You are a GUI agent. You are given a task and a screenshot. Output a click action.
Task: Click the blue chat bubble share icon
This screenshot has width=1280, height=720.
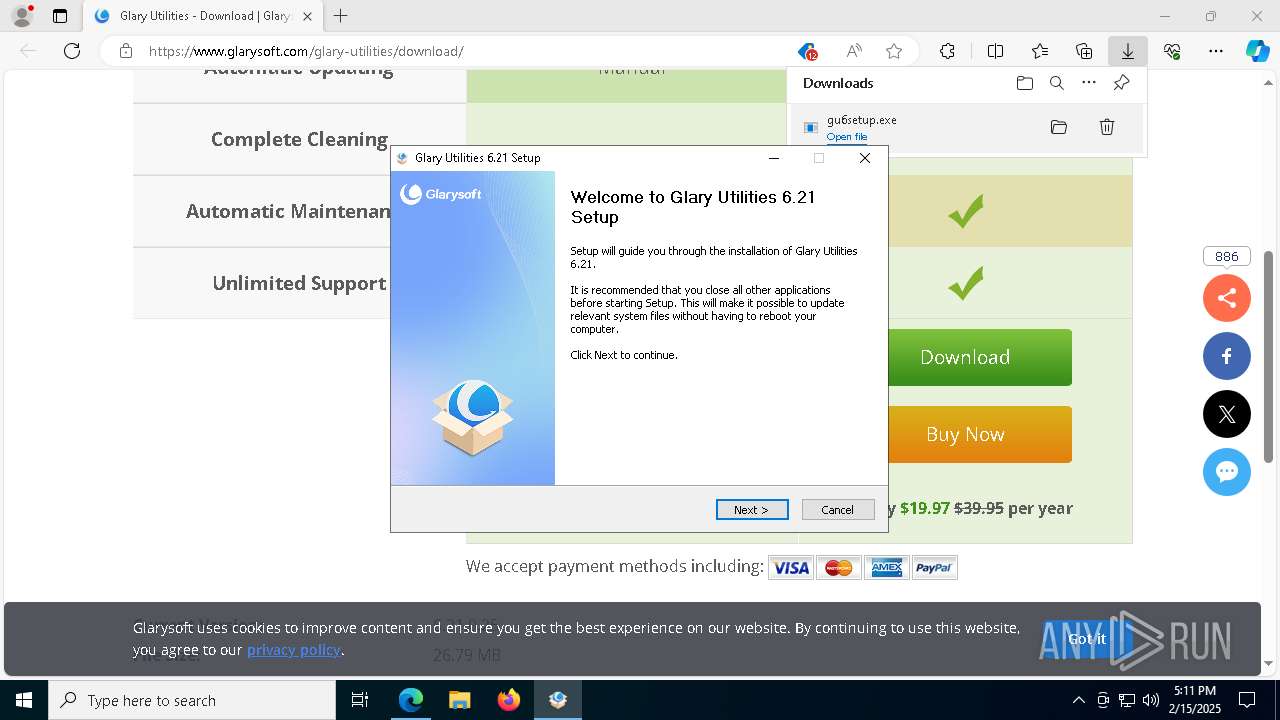coord(1227,471)
